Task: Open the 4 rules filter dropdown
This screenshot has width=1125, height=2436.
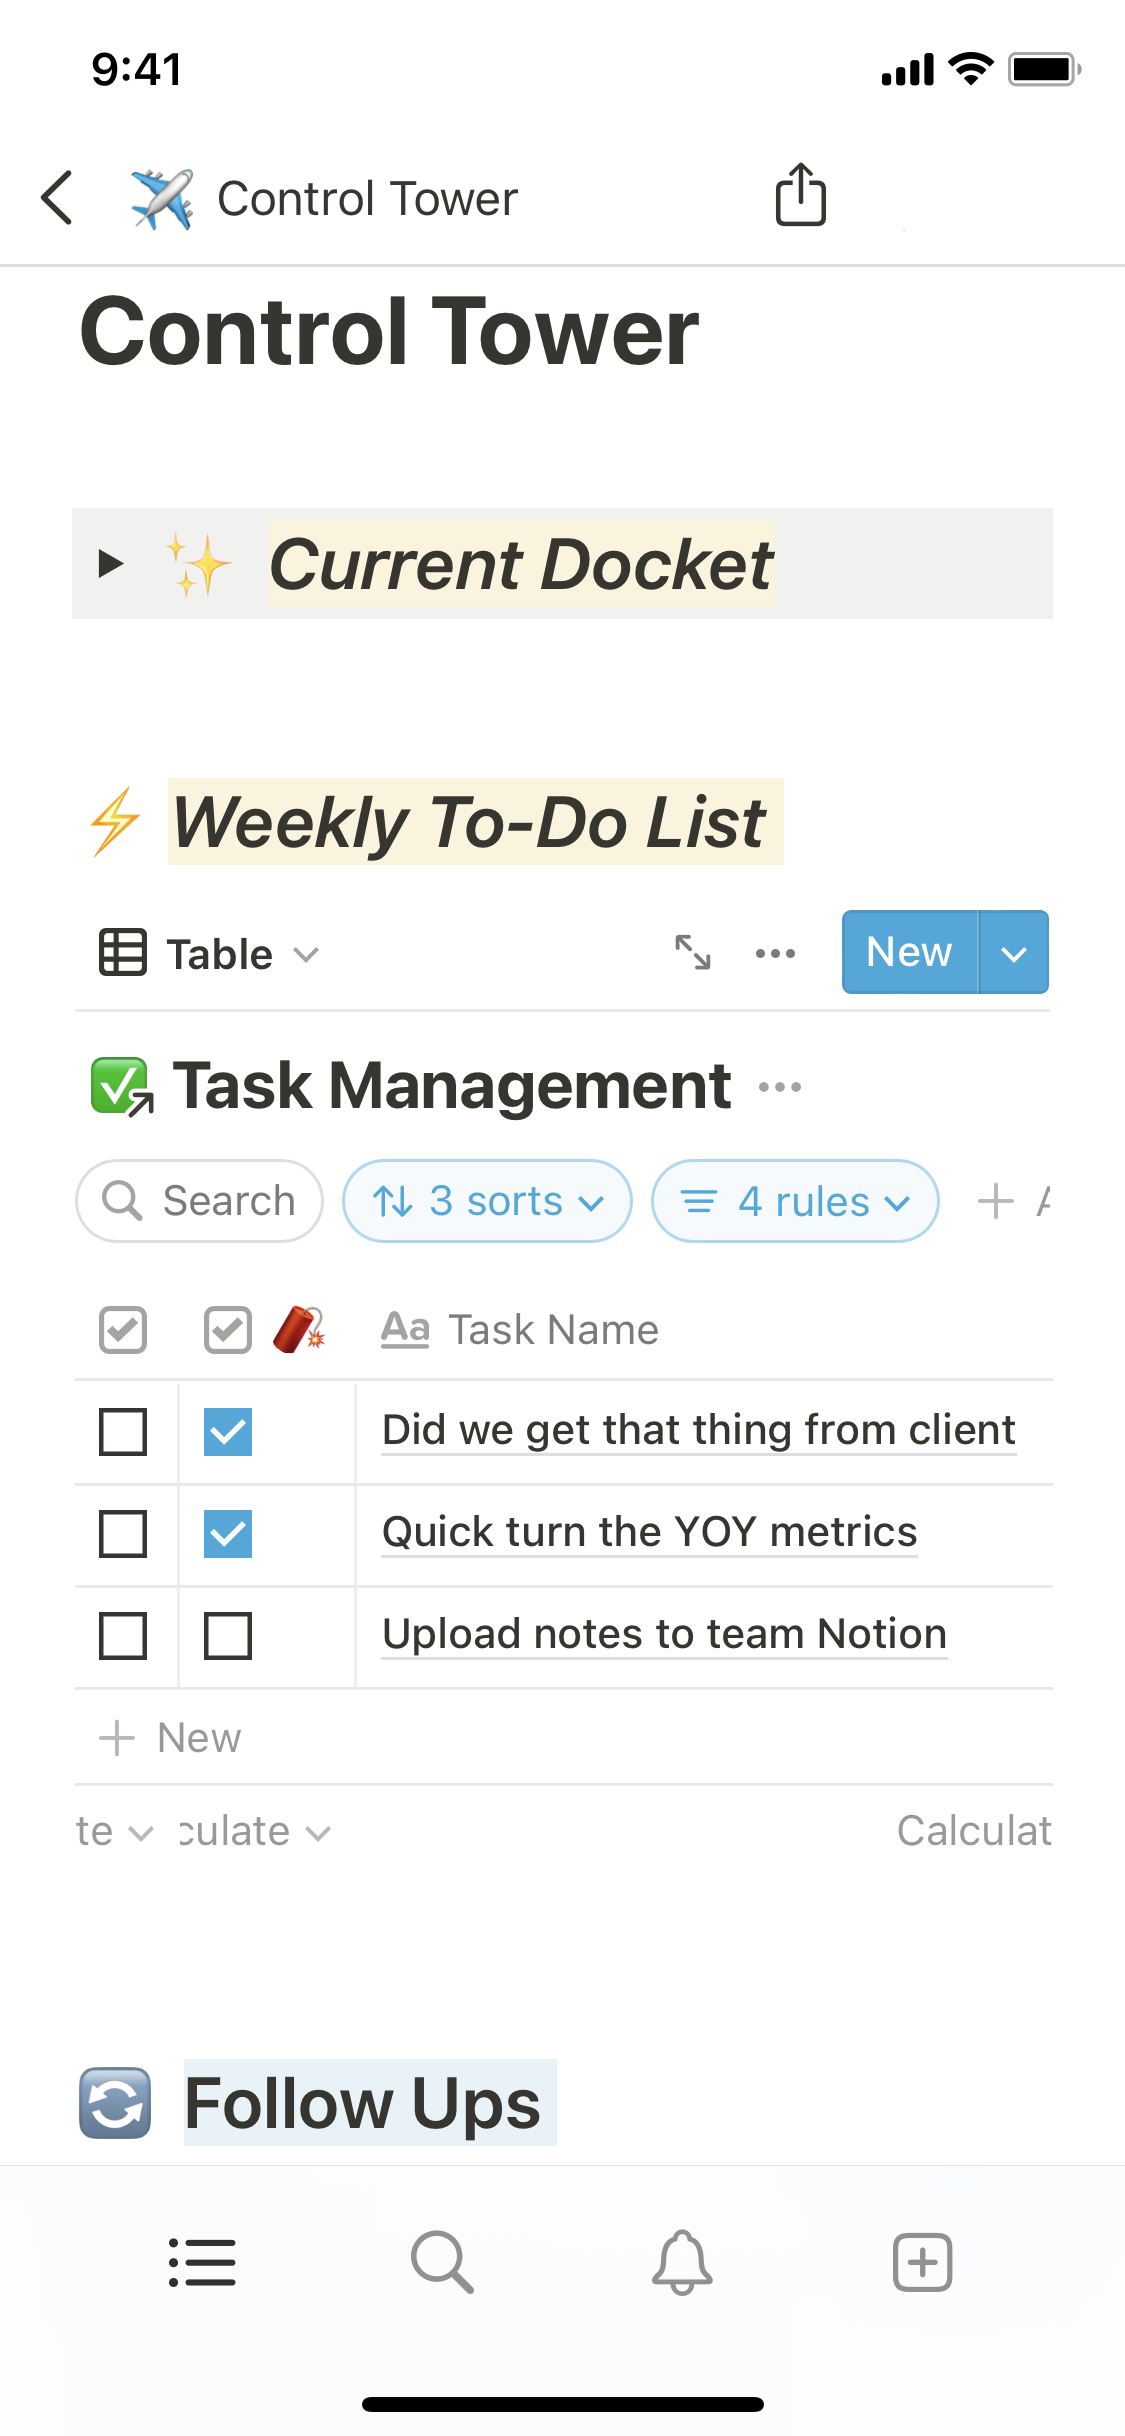Action: coord(795,1201)
